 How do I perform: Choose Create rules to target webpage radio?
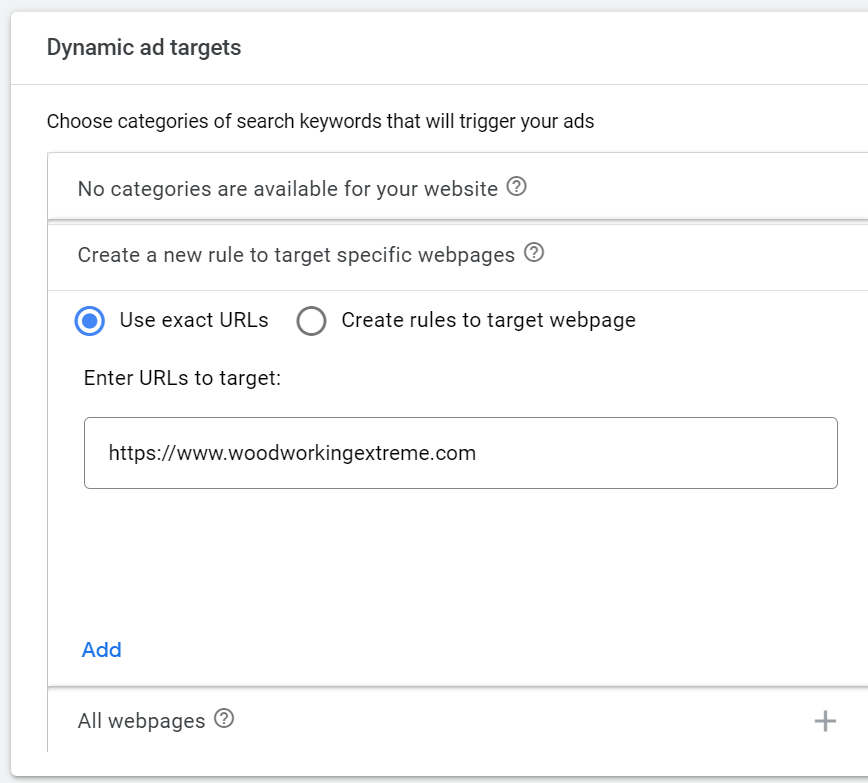coord(312,321)
